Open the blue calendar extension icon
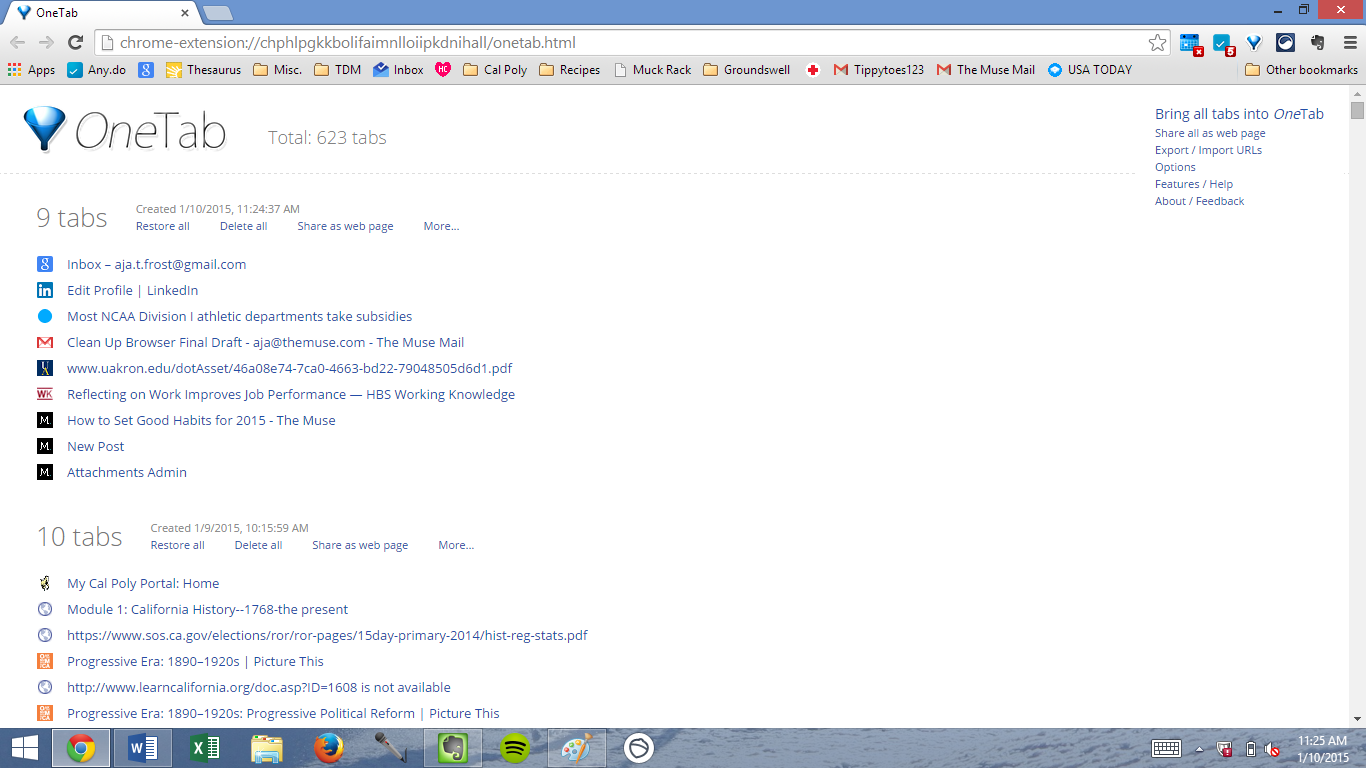This screenshot has height=768, width=1366. tap(1190, 43)
